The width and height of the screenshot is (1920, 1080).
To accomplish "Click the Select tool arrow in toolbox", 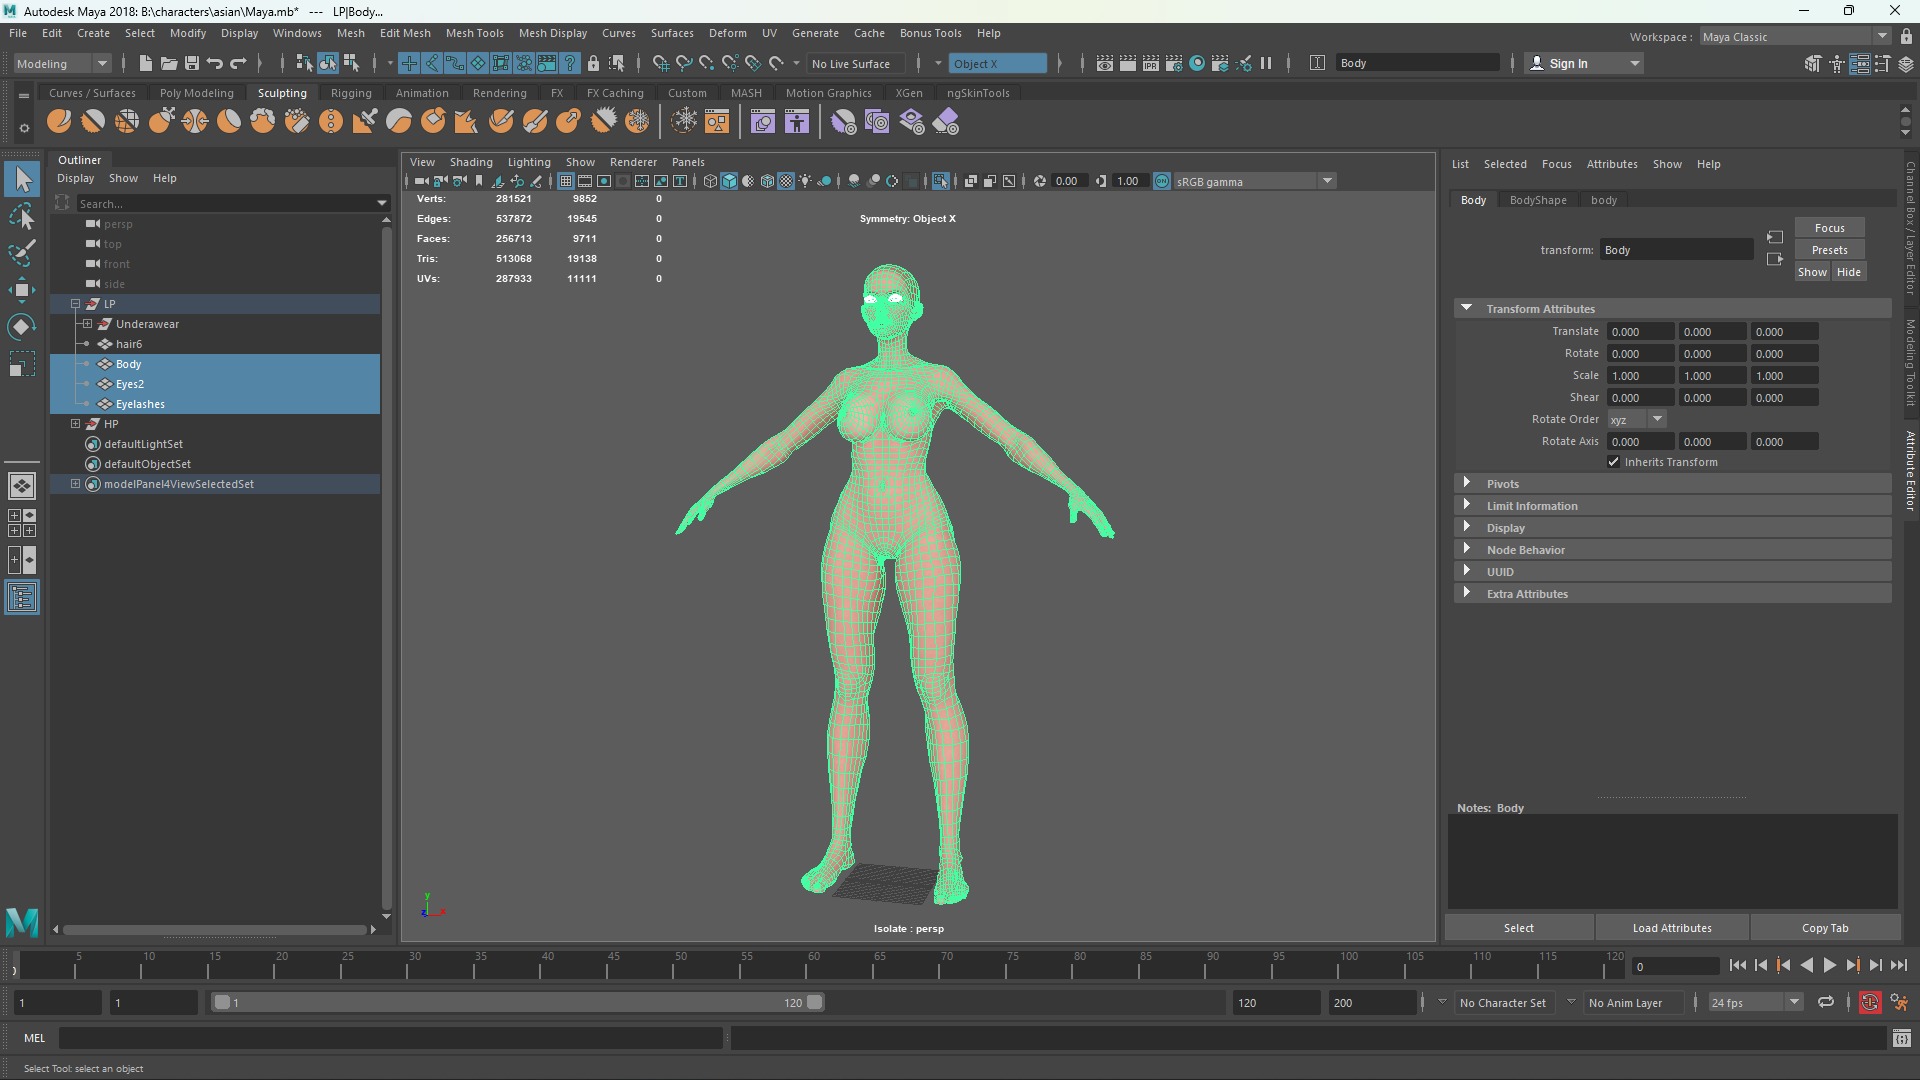I will tap(22, 179).
